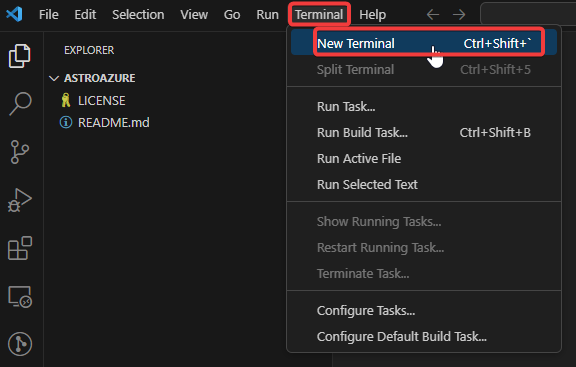Open the Run menu
Screen dimensions: 576x367
point(267,15)
